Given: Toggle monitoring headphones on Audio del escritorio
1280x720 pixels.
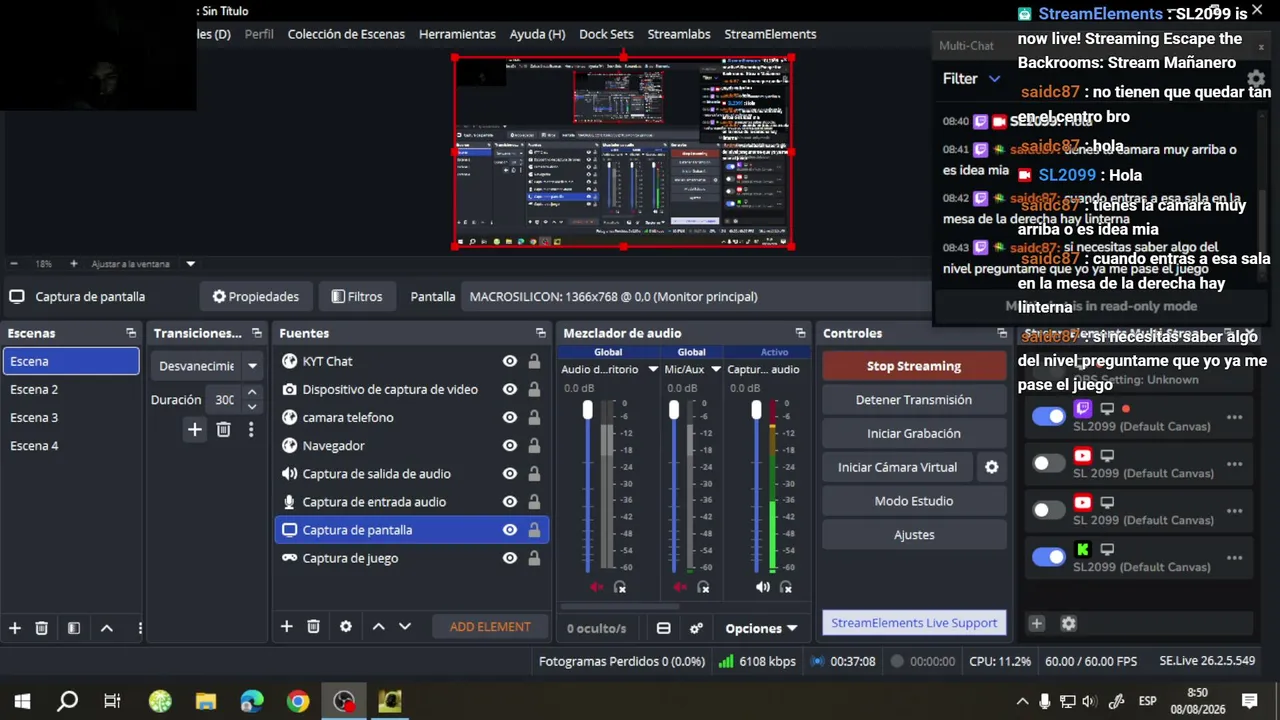Looking at the screenshot, I should (x=620, y=587).
